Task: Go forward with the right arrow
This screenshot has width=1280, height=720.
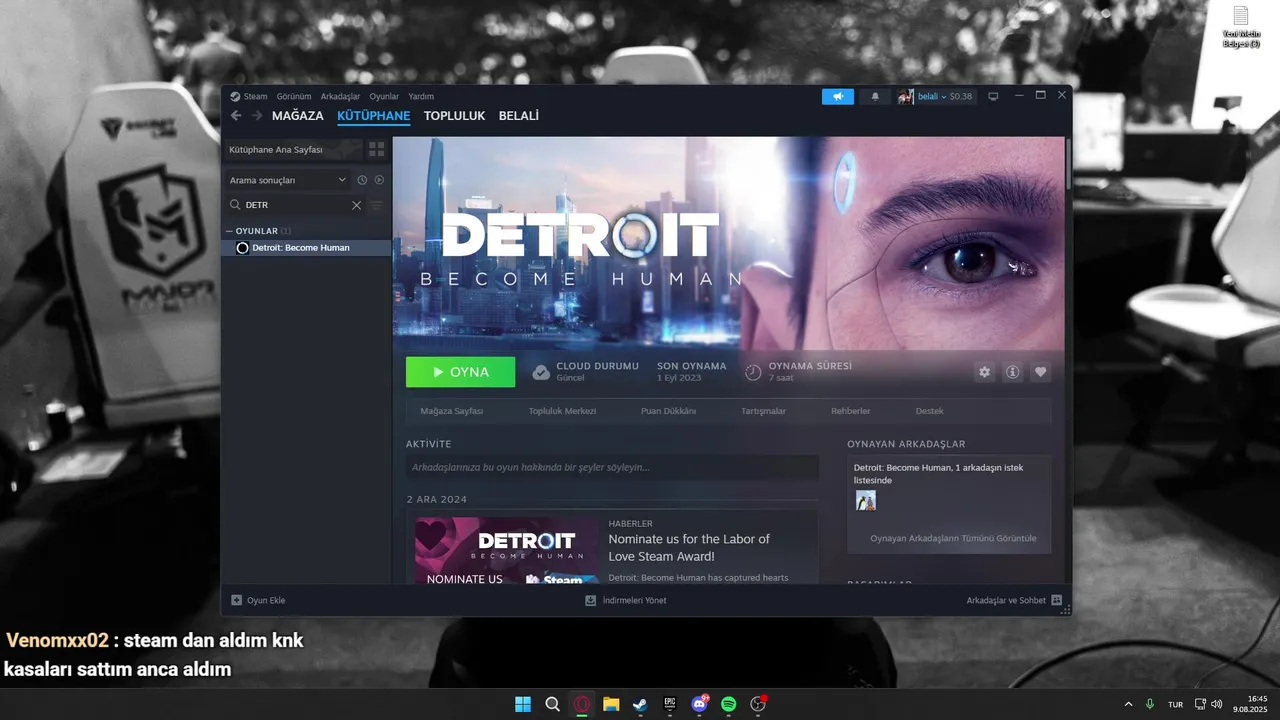Action: pyautogui.click(x=257, y=116)
